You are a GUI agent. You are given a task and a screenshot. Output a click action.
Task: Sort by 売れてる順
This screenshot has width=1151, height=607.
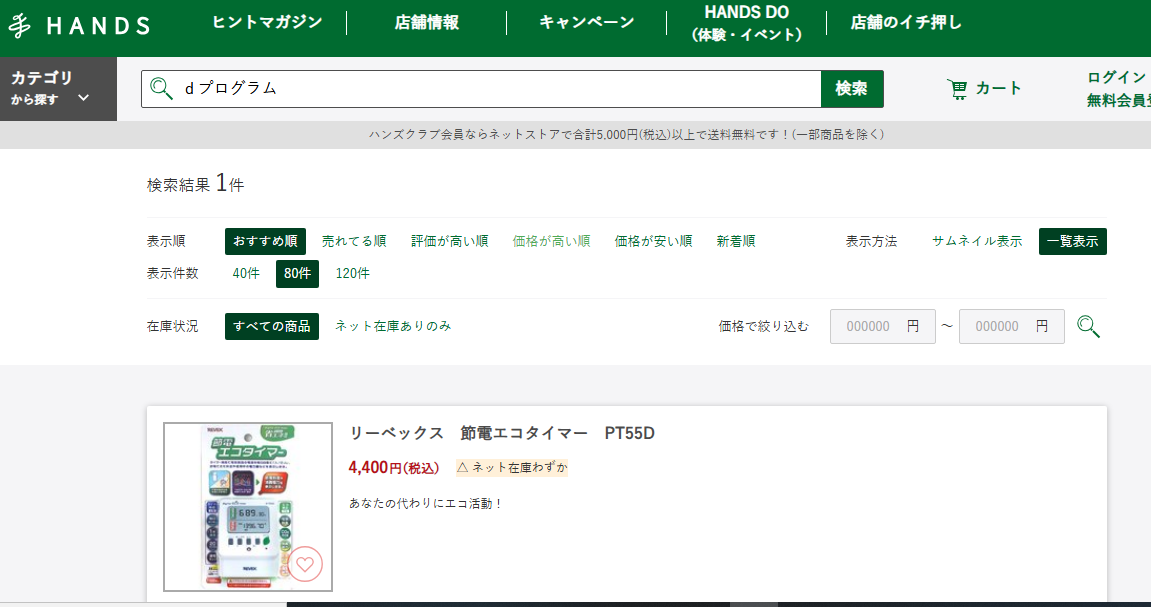point(354,241)
